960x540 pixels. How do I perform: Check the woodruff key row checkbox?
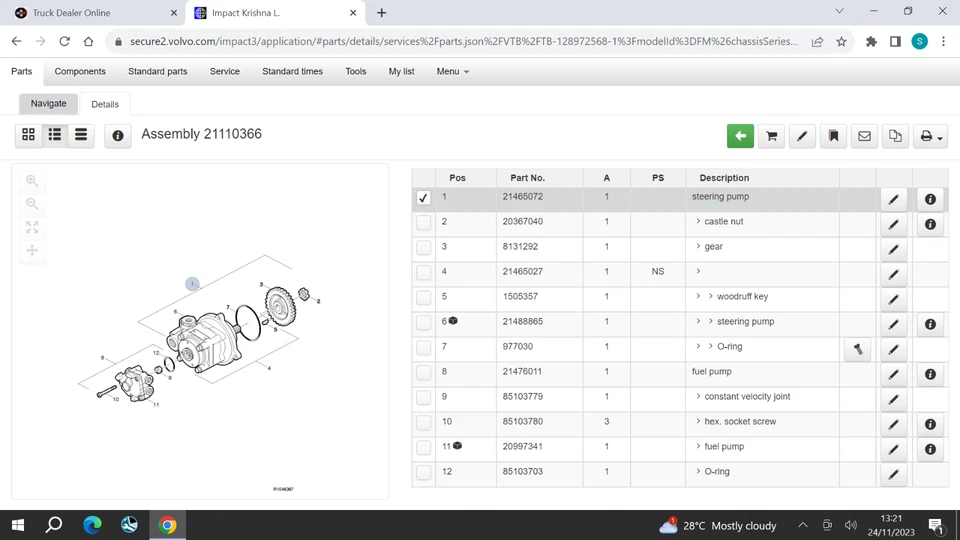click(x=423, y=298)
